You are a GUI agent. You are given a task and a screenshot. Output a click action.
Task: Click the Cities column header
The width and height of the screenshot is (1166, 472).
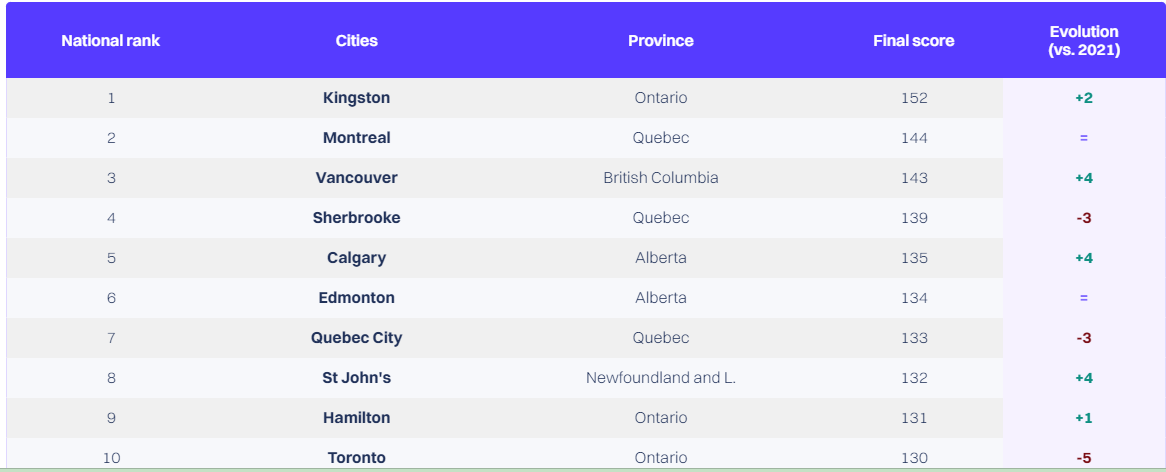(x=357, y=41)
